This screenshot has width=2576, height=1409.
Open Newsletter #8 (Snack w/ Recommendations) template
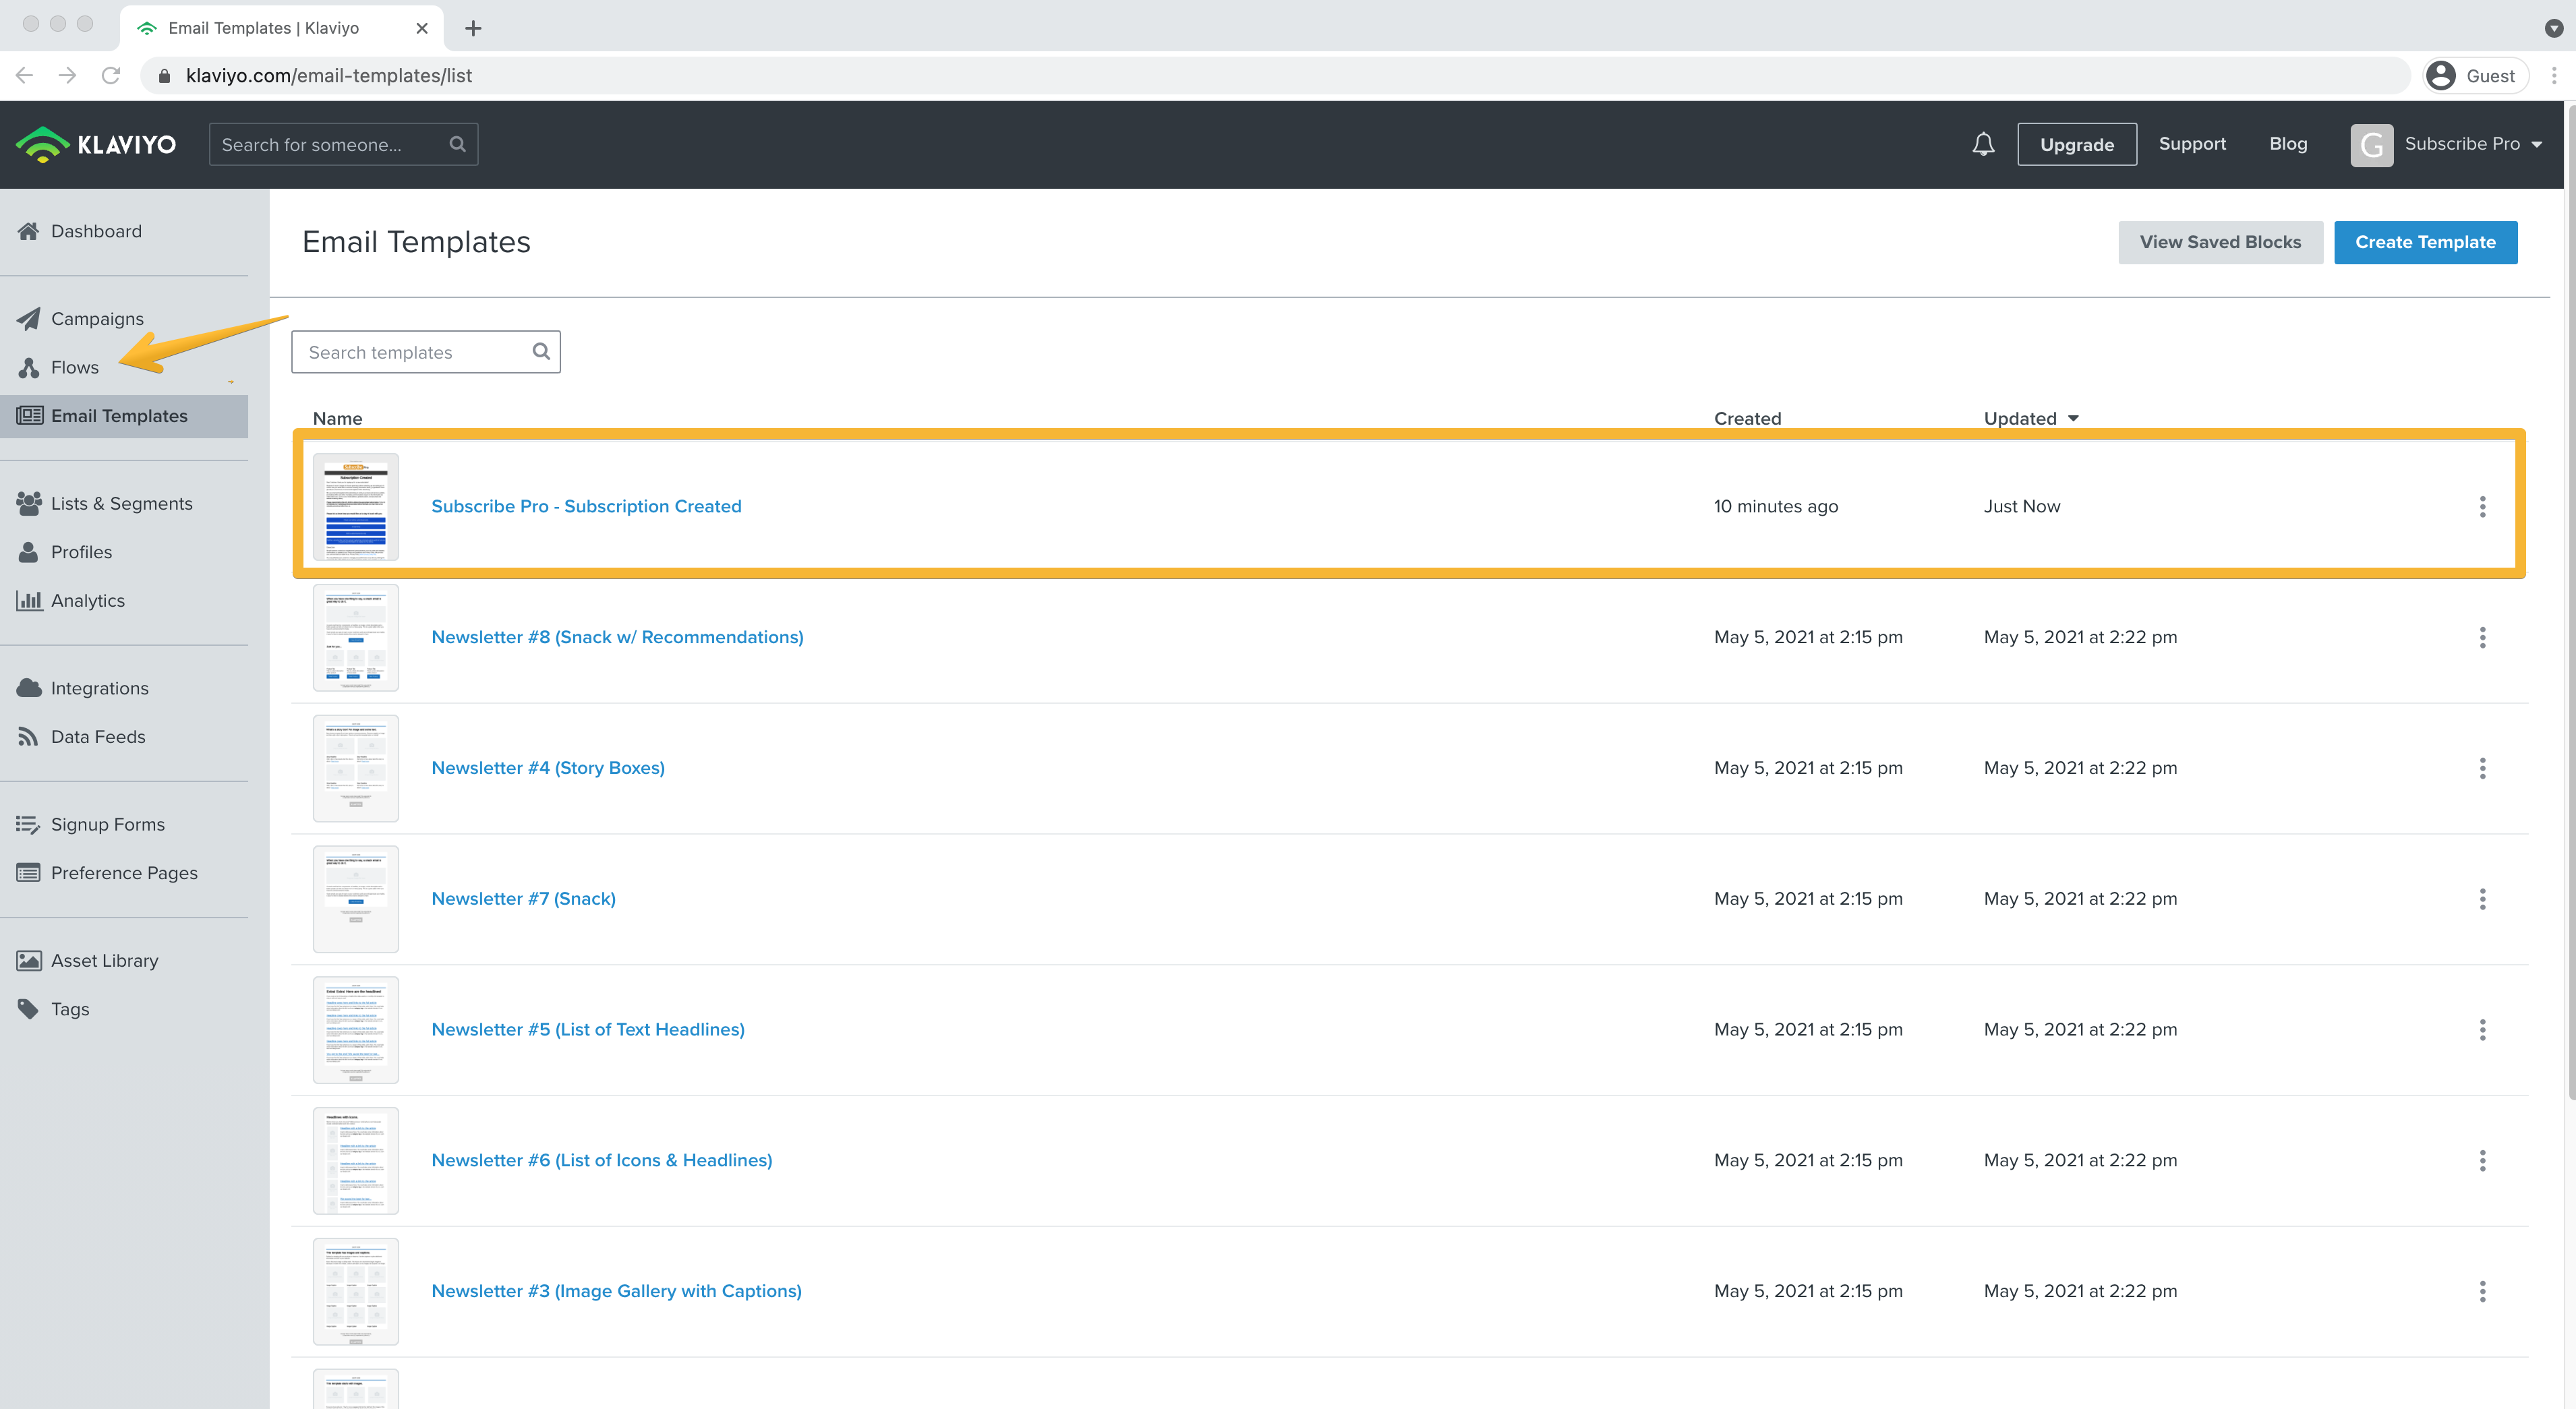click(617, 637)
